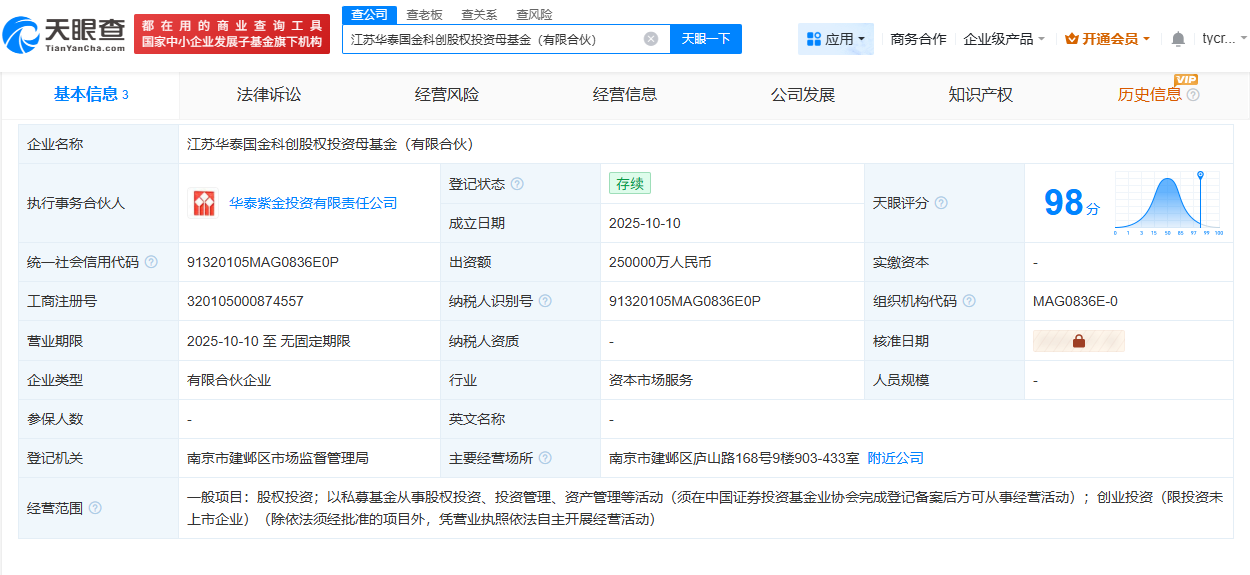Click the help icon beside 经营范围
Image resolution: width=1250 pixels, height=575 pixels.
[95, 508]
